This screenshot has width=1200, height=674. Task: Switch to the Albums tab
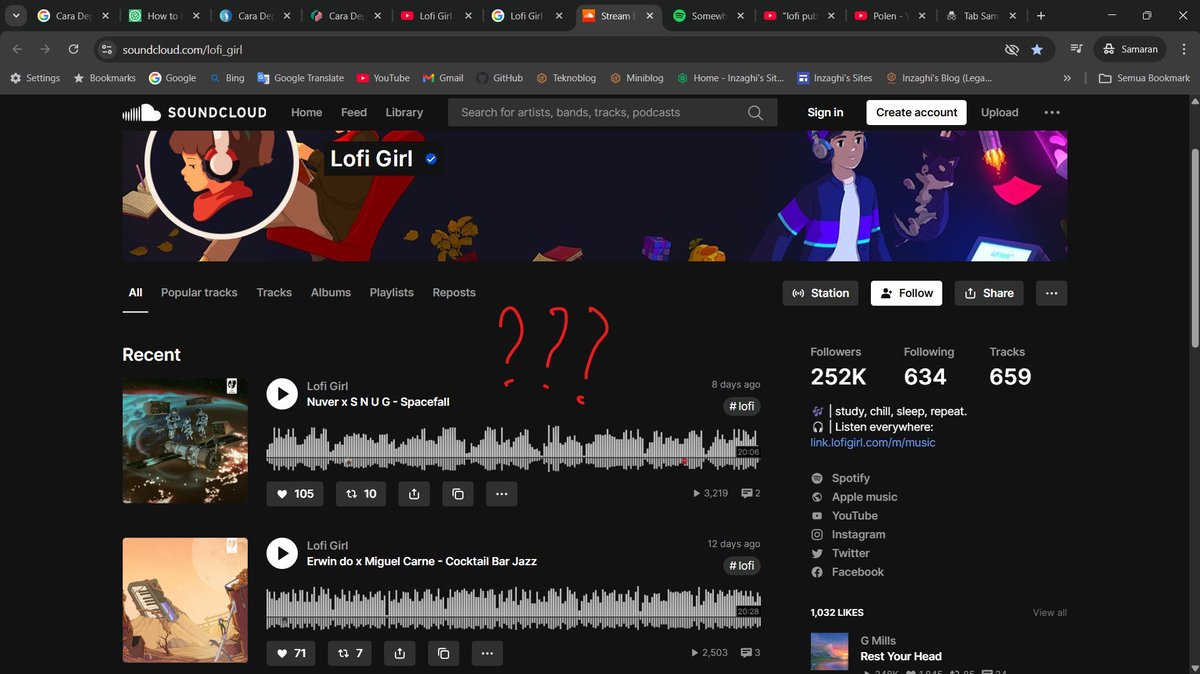click(331, 293)
